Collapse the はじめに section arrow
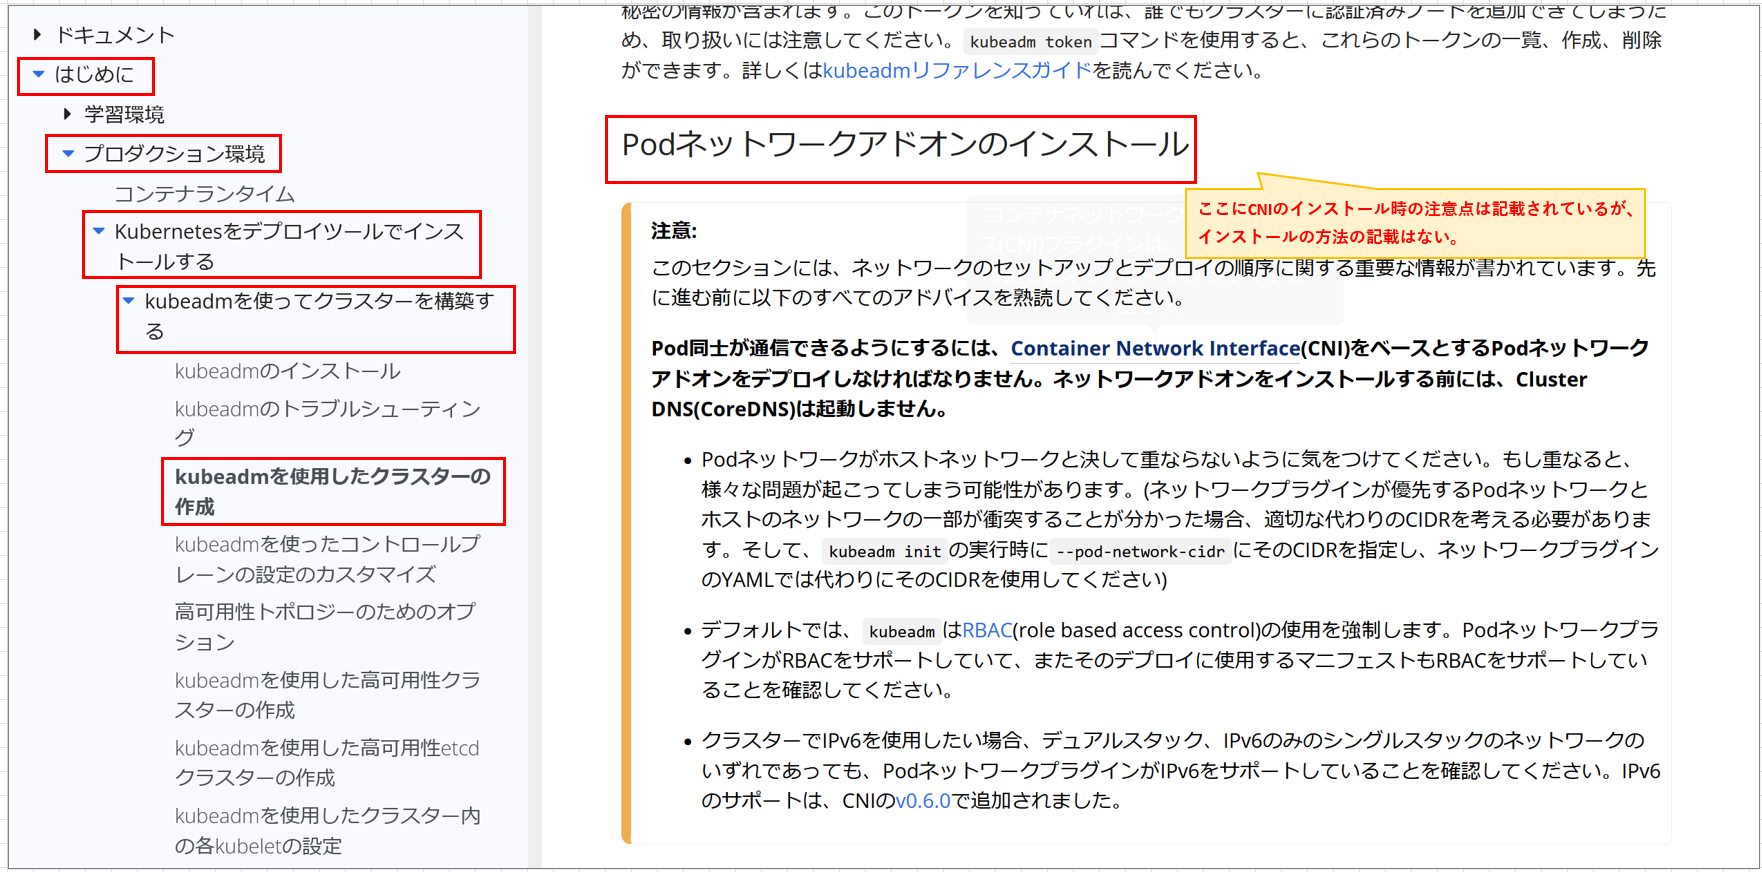Viewport: 1762px width, 872px height. pos(38,74)
